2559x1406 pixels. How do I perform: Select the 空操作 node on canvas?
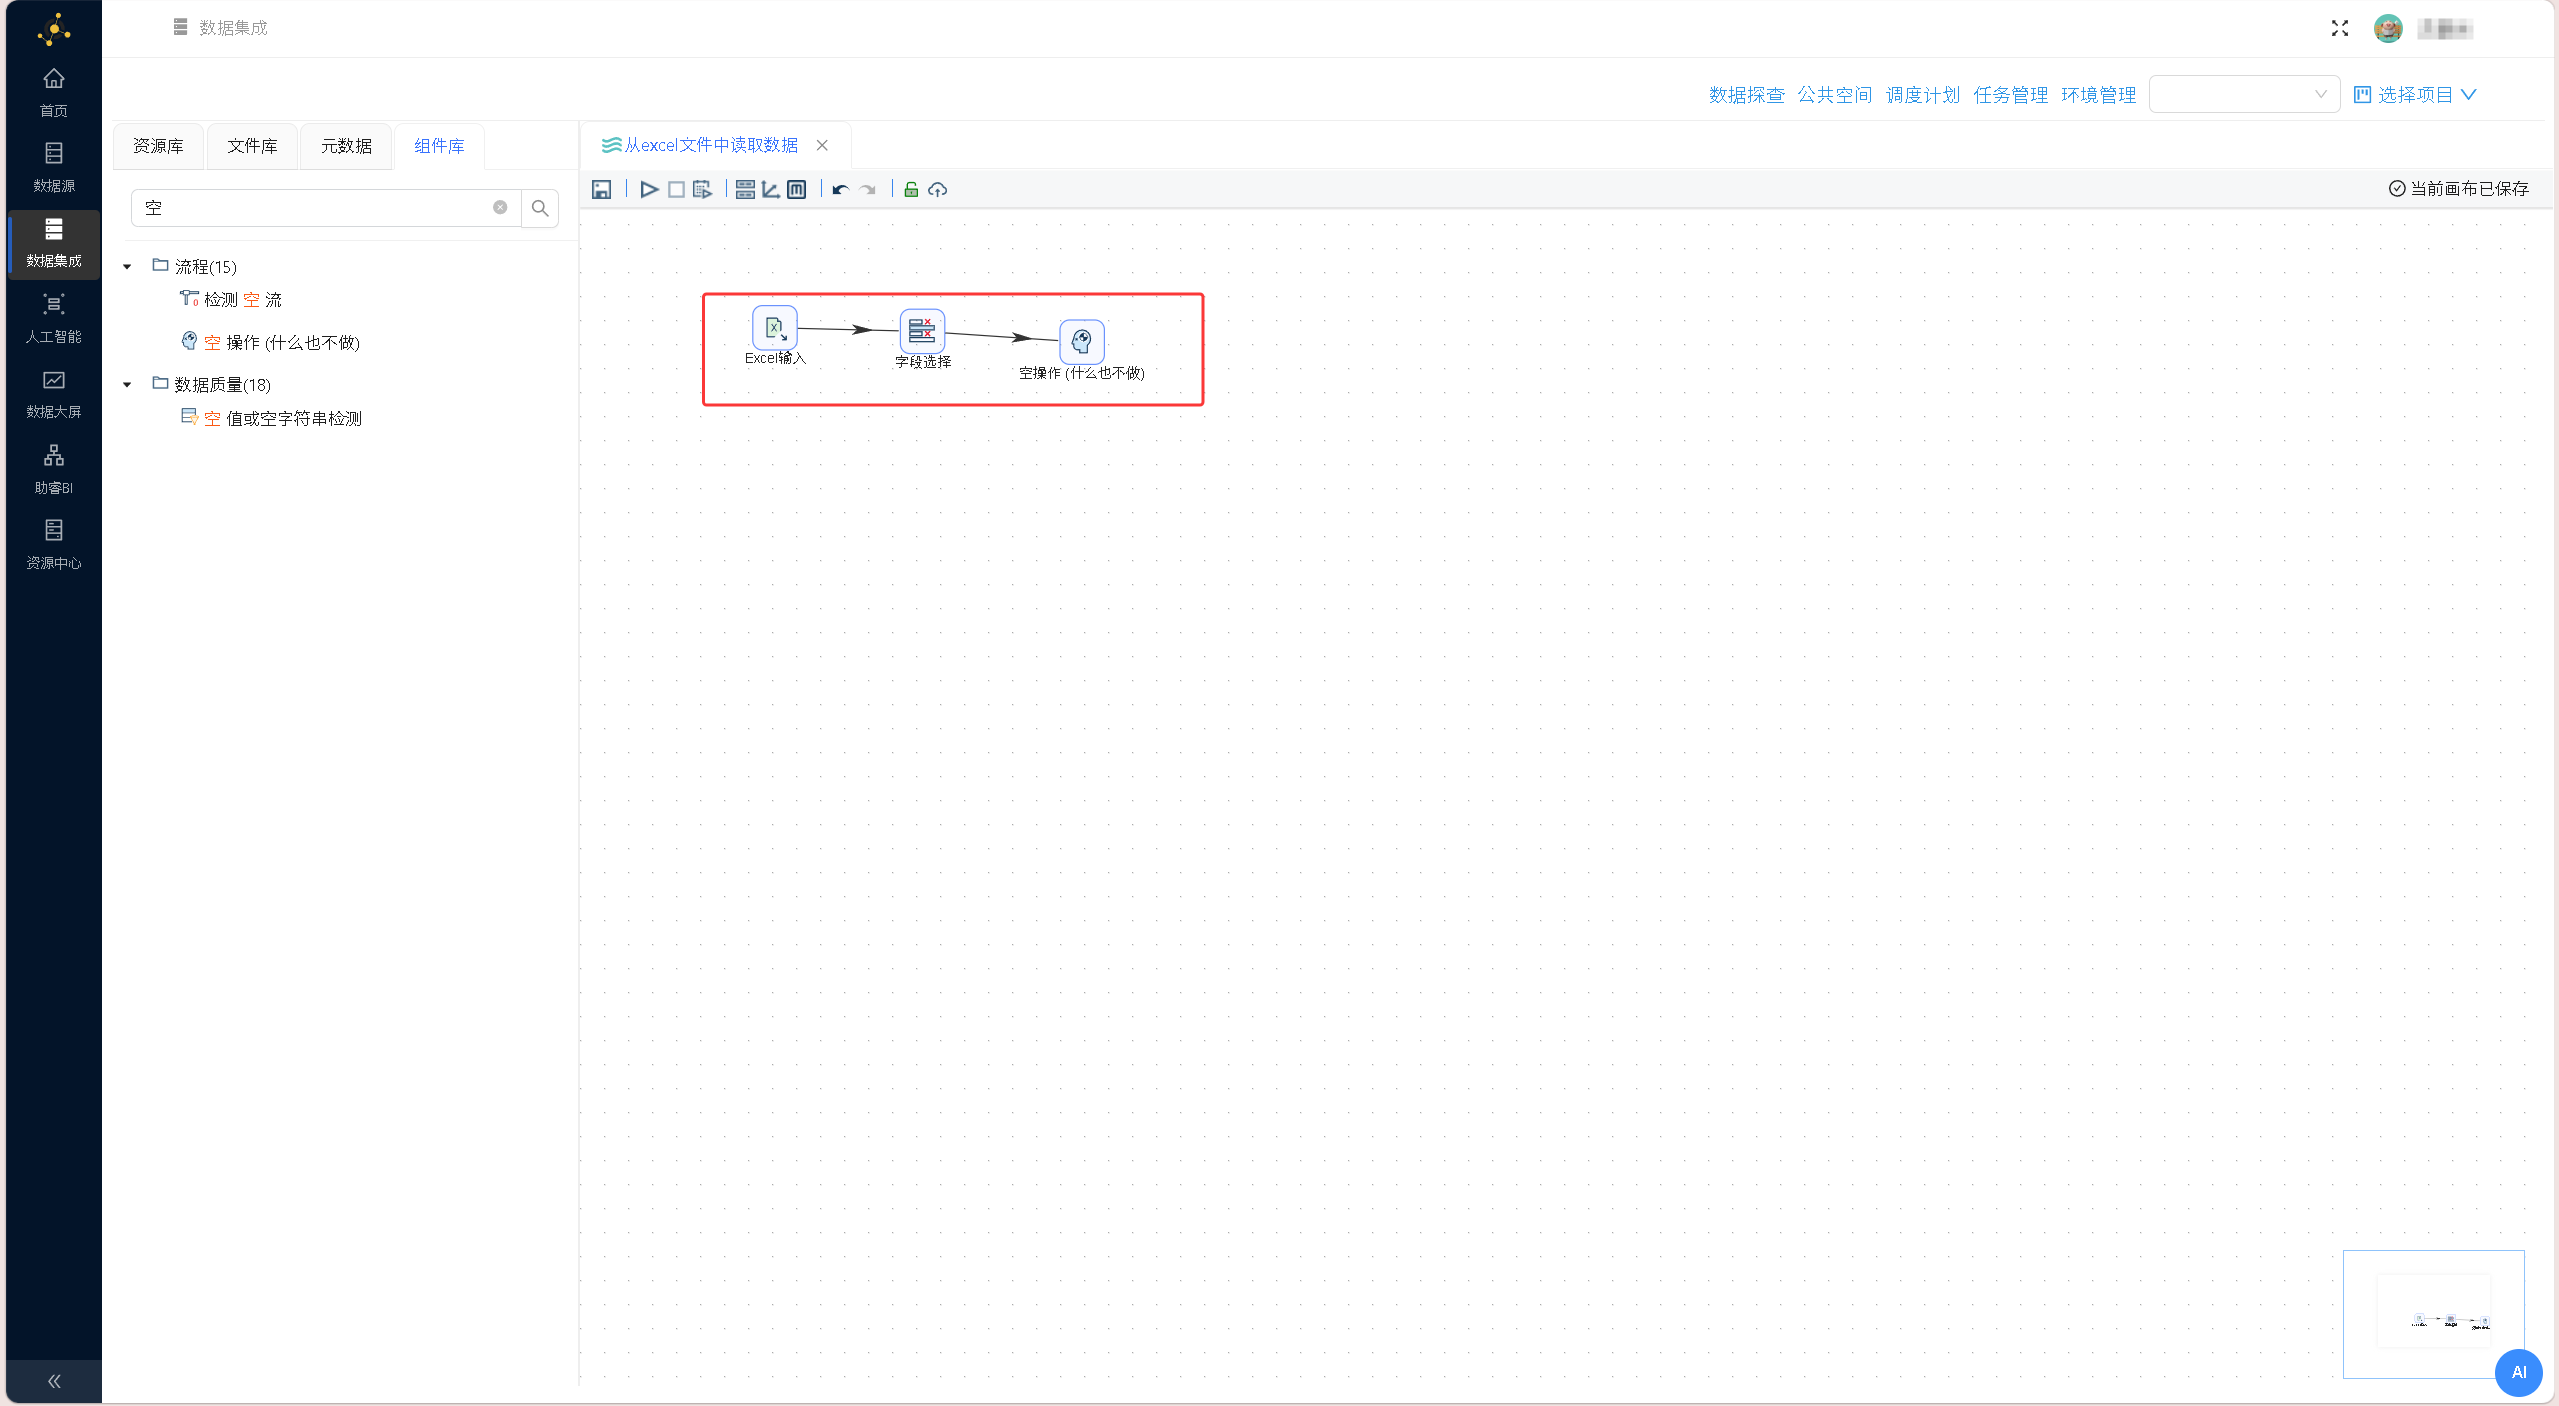tap(1081, 342)
